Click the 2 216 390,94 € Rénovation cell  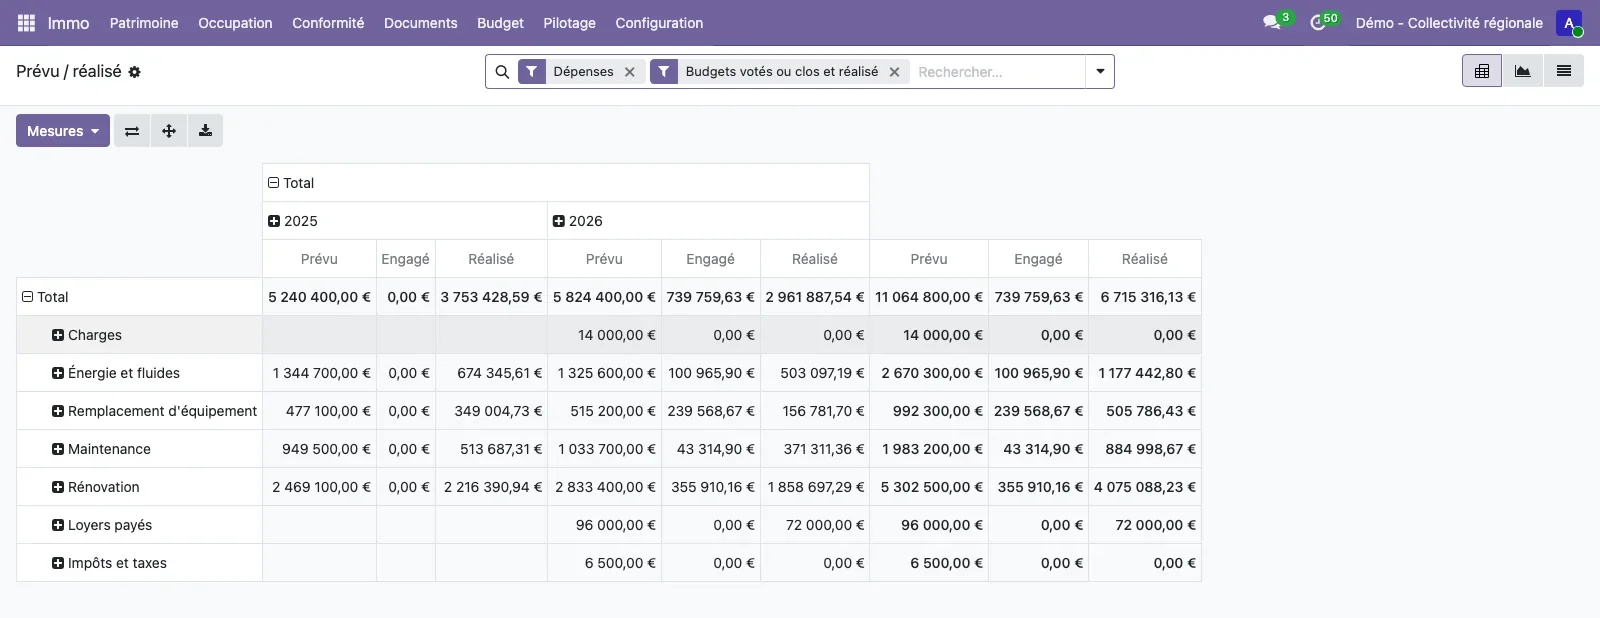(491, 487)
